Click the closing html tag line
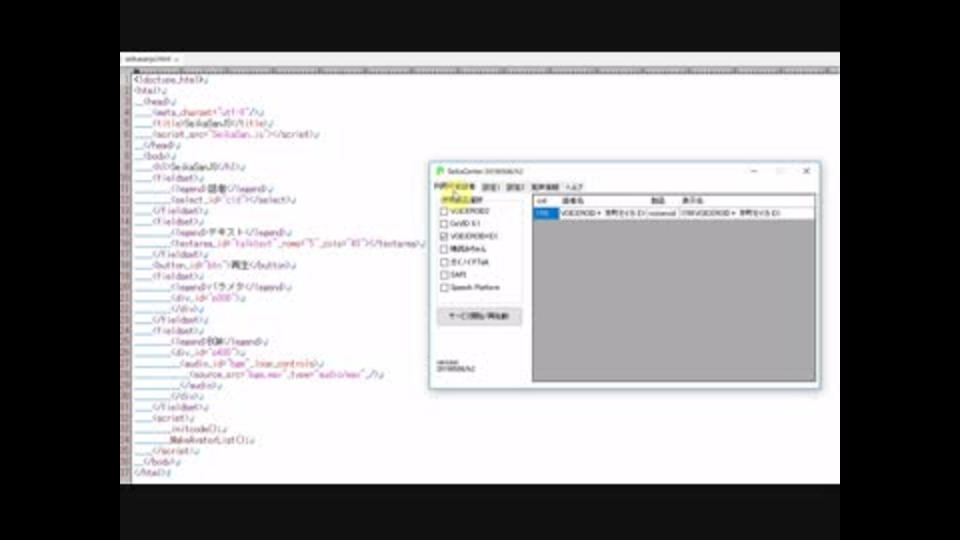 (152, 473)
